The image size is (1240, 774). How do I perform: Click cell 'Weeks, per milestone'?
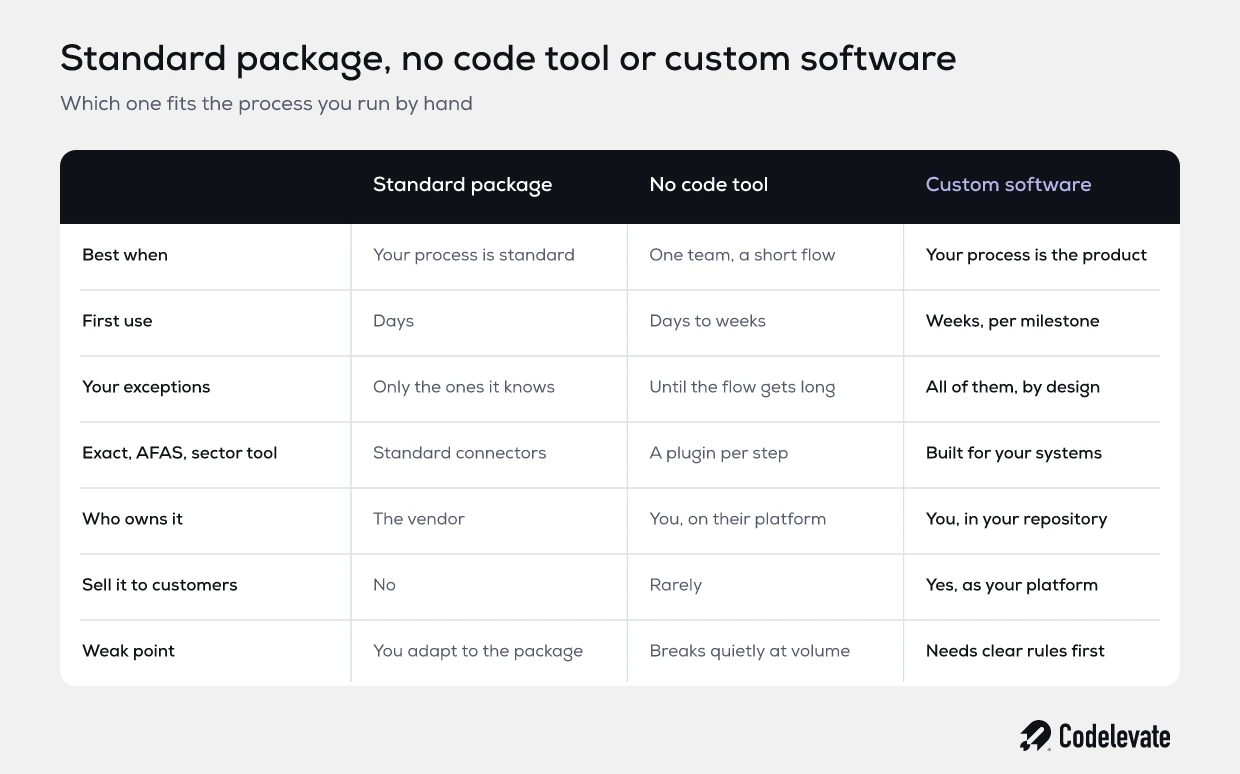pos(1012,321)
